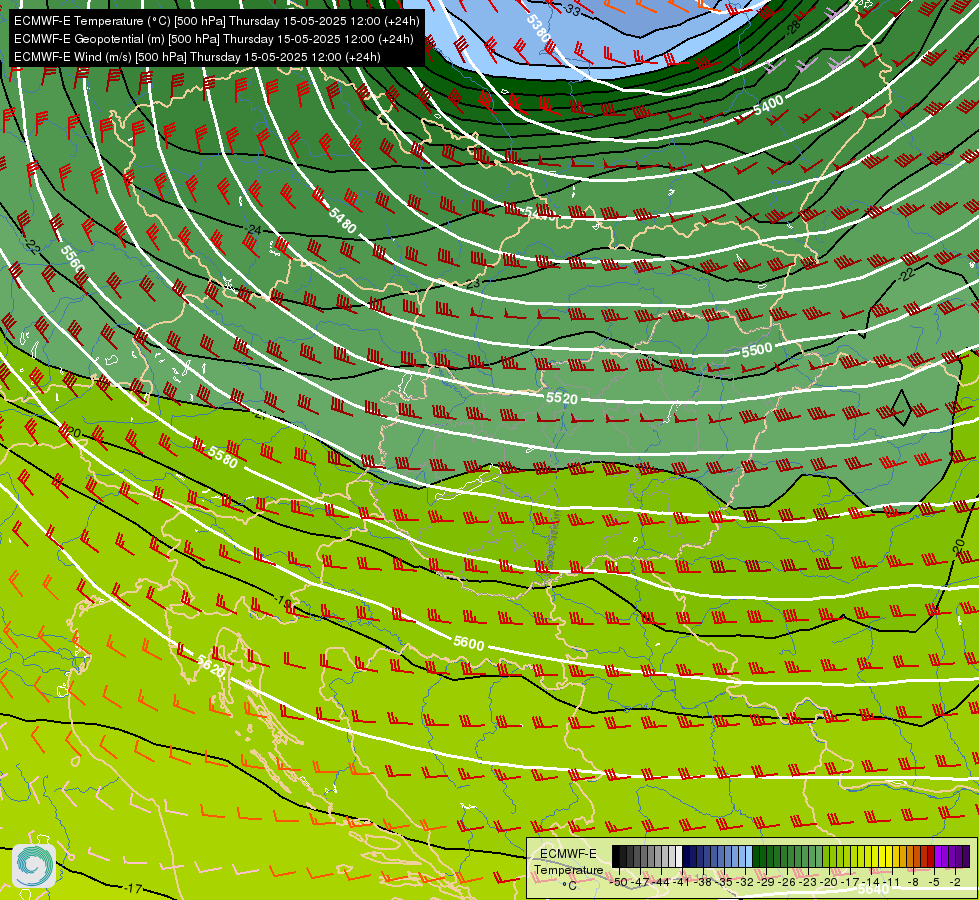Click the legend tick label -44

661,882
